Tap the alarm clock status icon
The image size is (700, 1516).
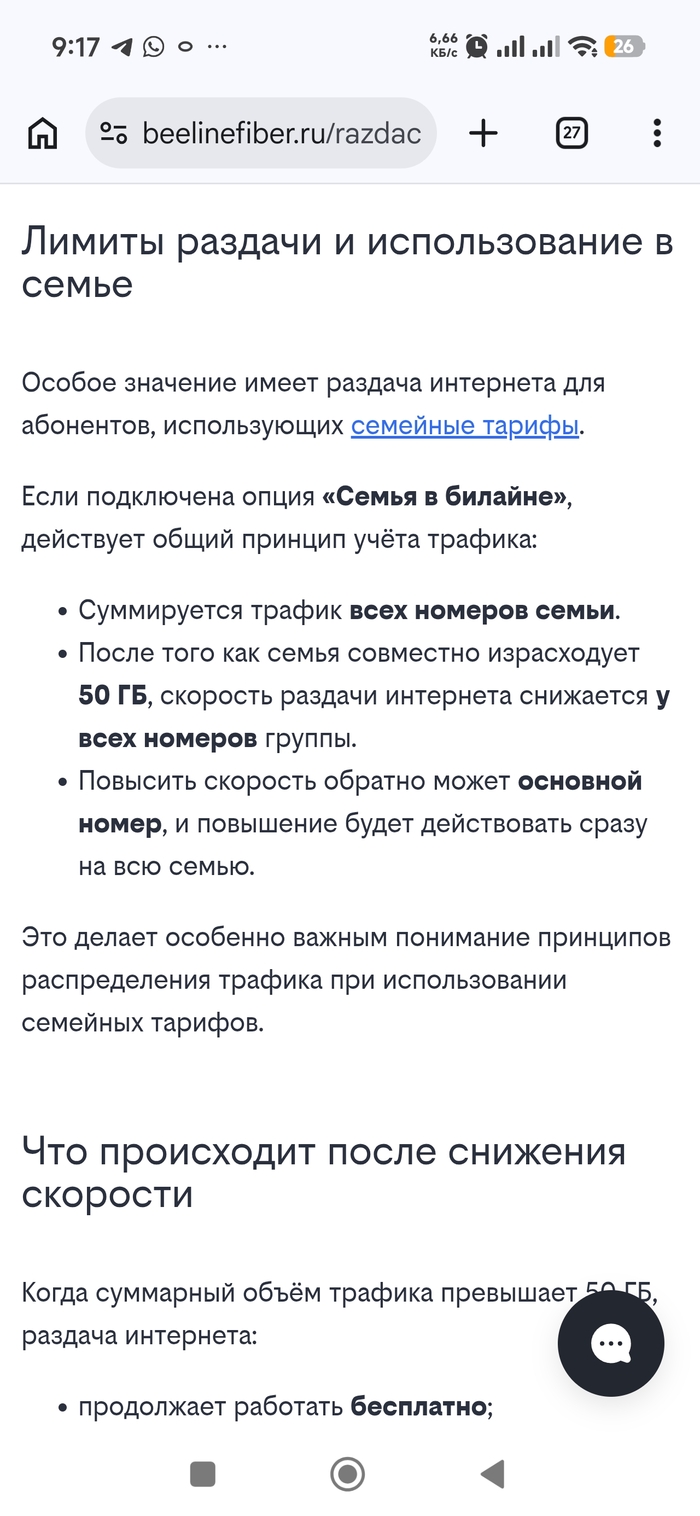tap(477, 46)
